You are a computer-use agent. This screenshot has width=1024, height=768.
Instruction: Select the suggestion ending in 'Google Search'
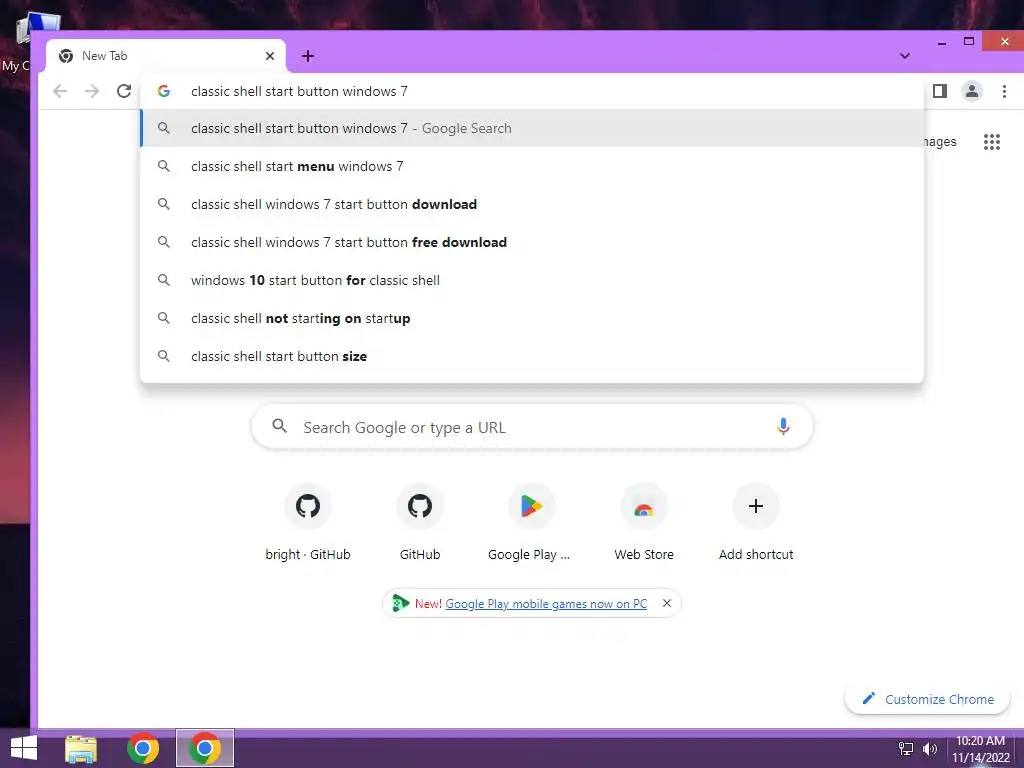click(x=532, y=129)
